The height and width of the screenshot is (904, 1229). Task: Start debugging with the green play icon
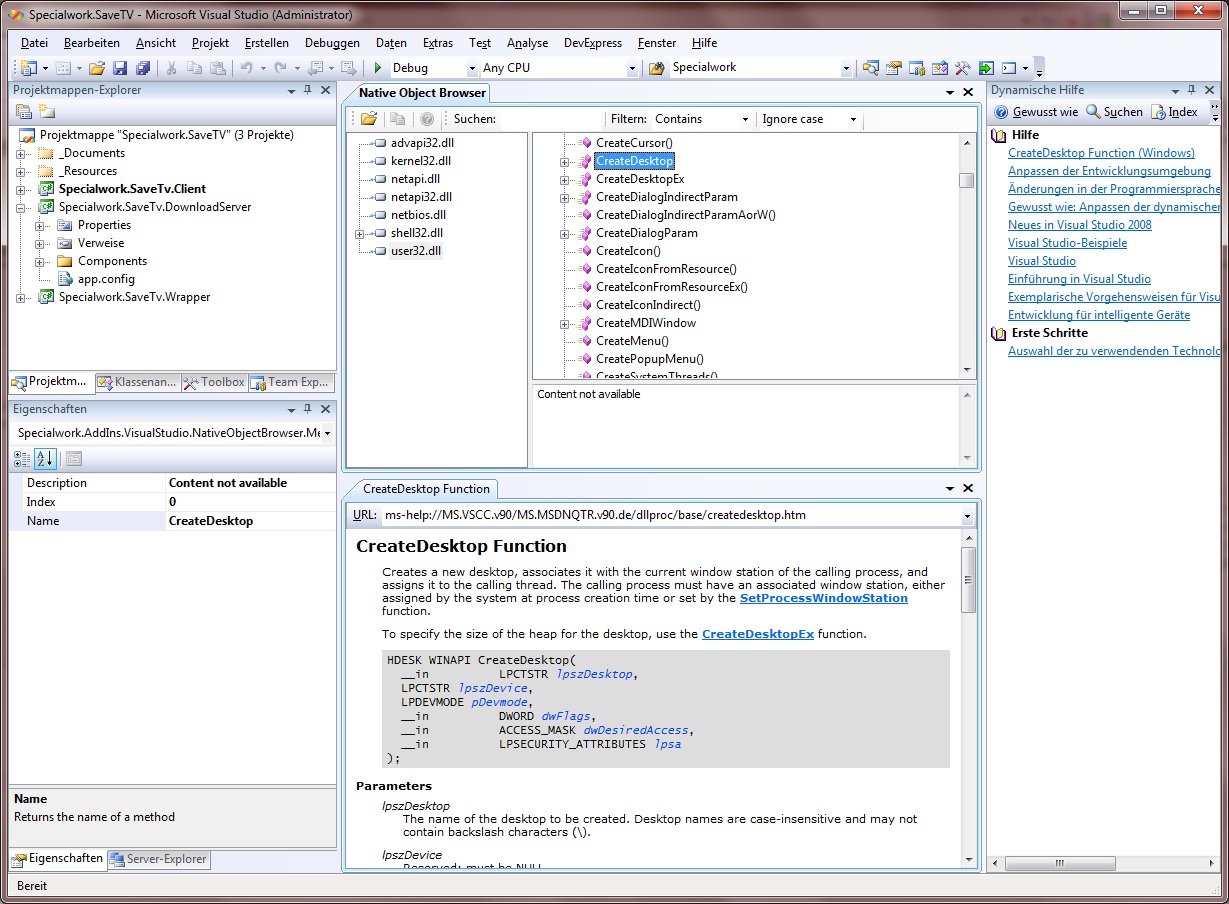[x=378, y=68]
